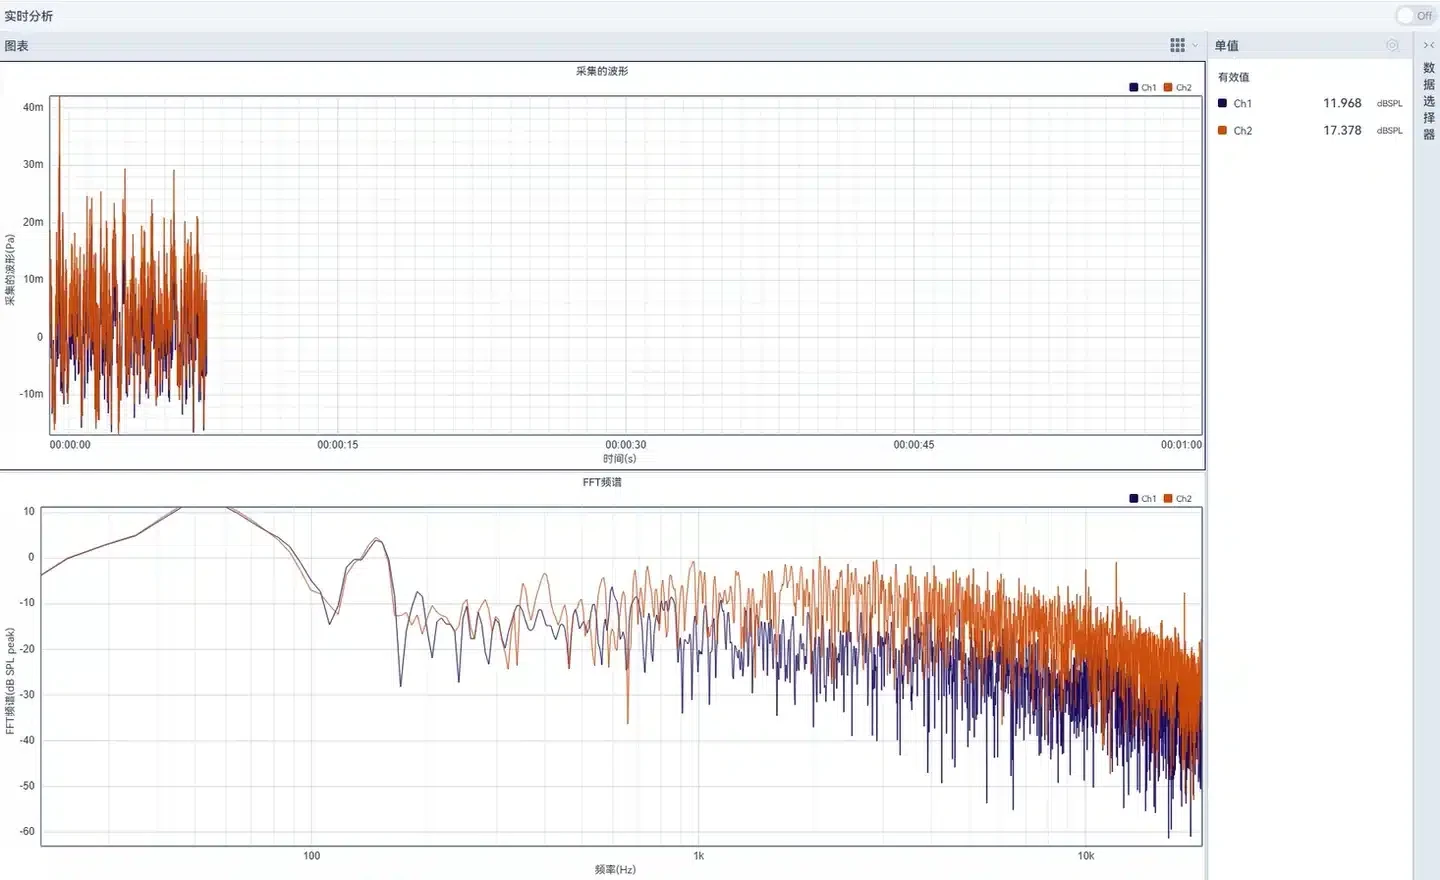Toggle Ch1 in the waveform legend

[1143, 87]
